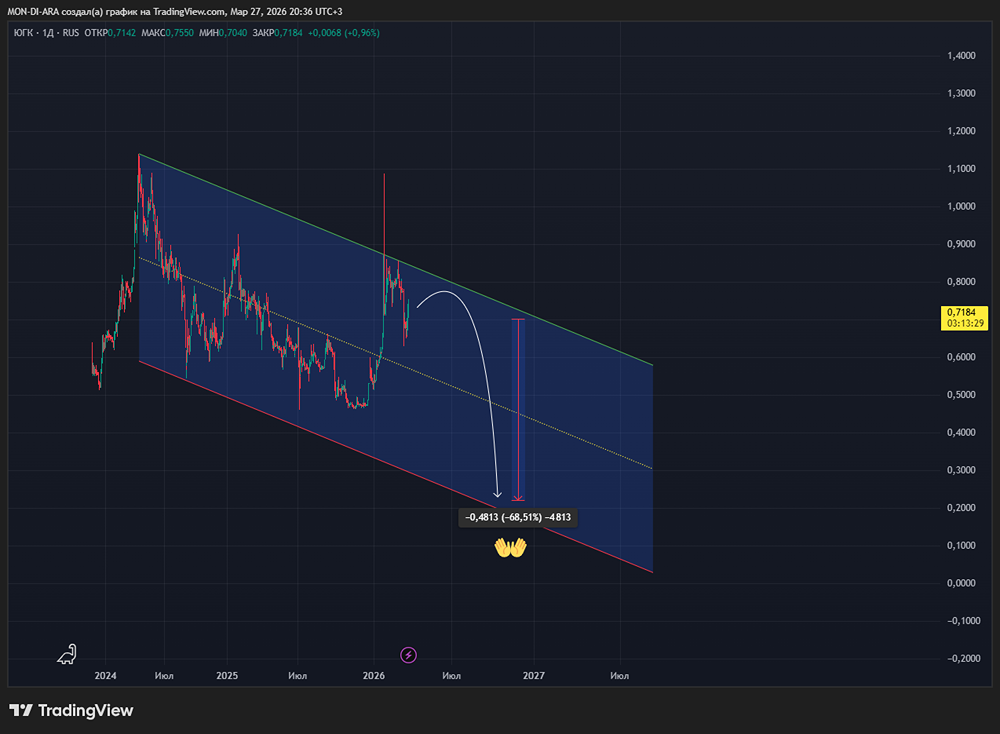This screenshot has width=1000, height=734.
Task: Click the yellow 0,7184 current price label
Action: (964, 318)
